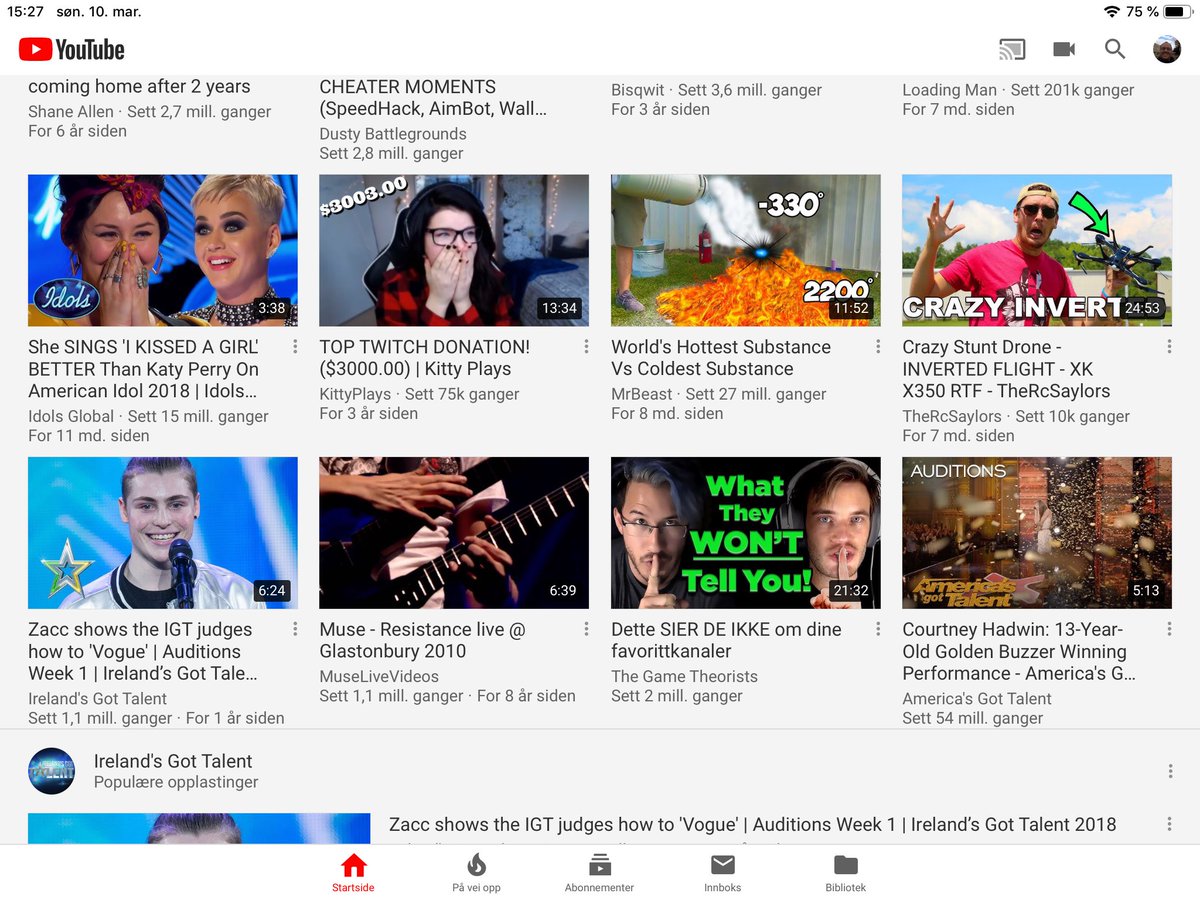Tap the Shane Allen channel info

[150, 121]
